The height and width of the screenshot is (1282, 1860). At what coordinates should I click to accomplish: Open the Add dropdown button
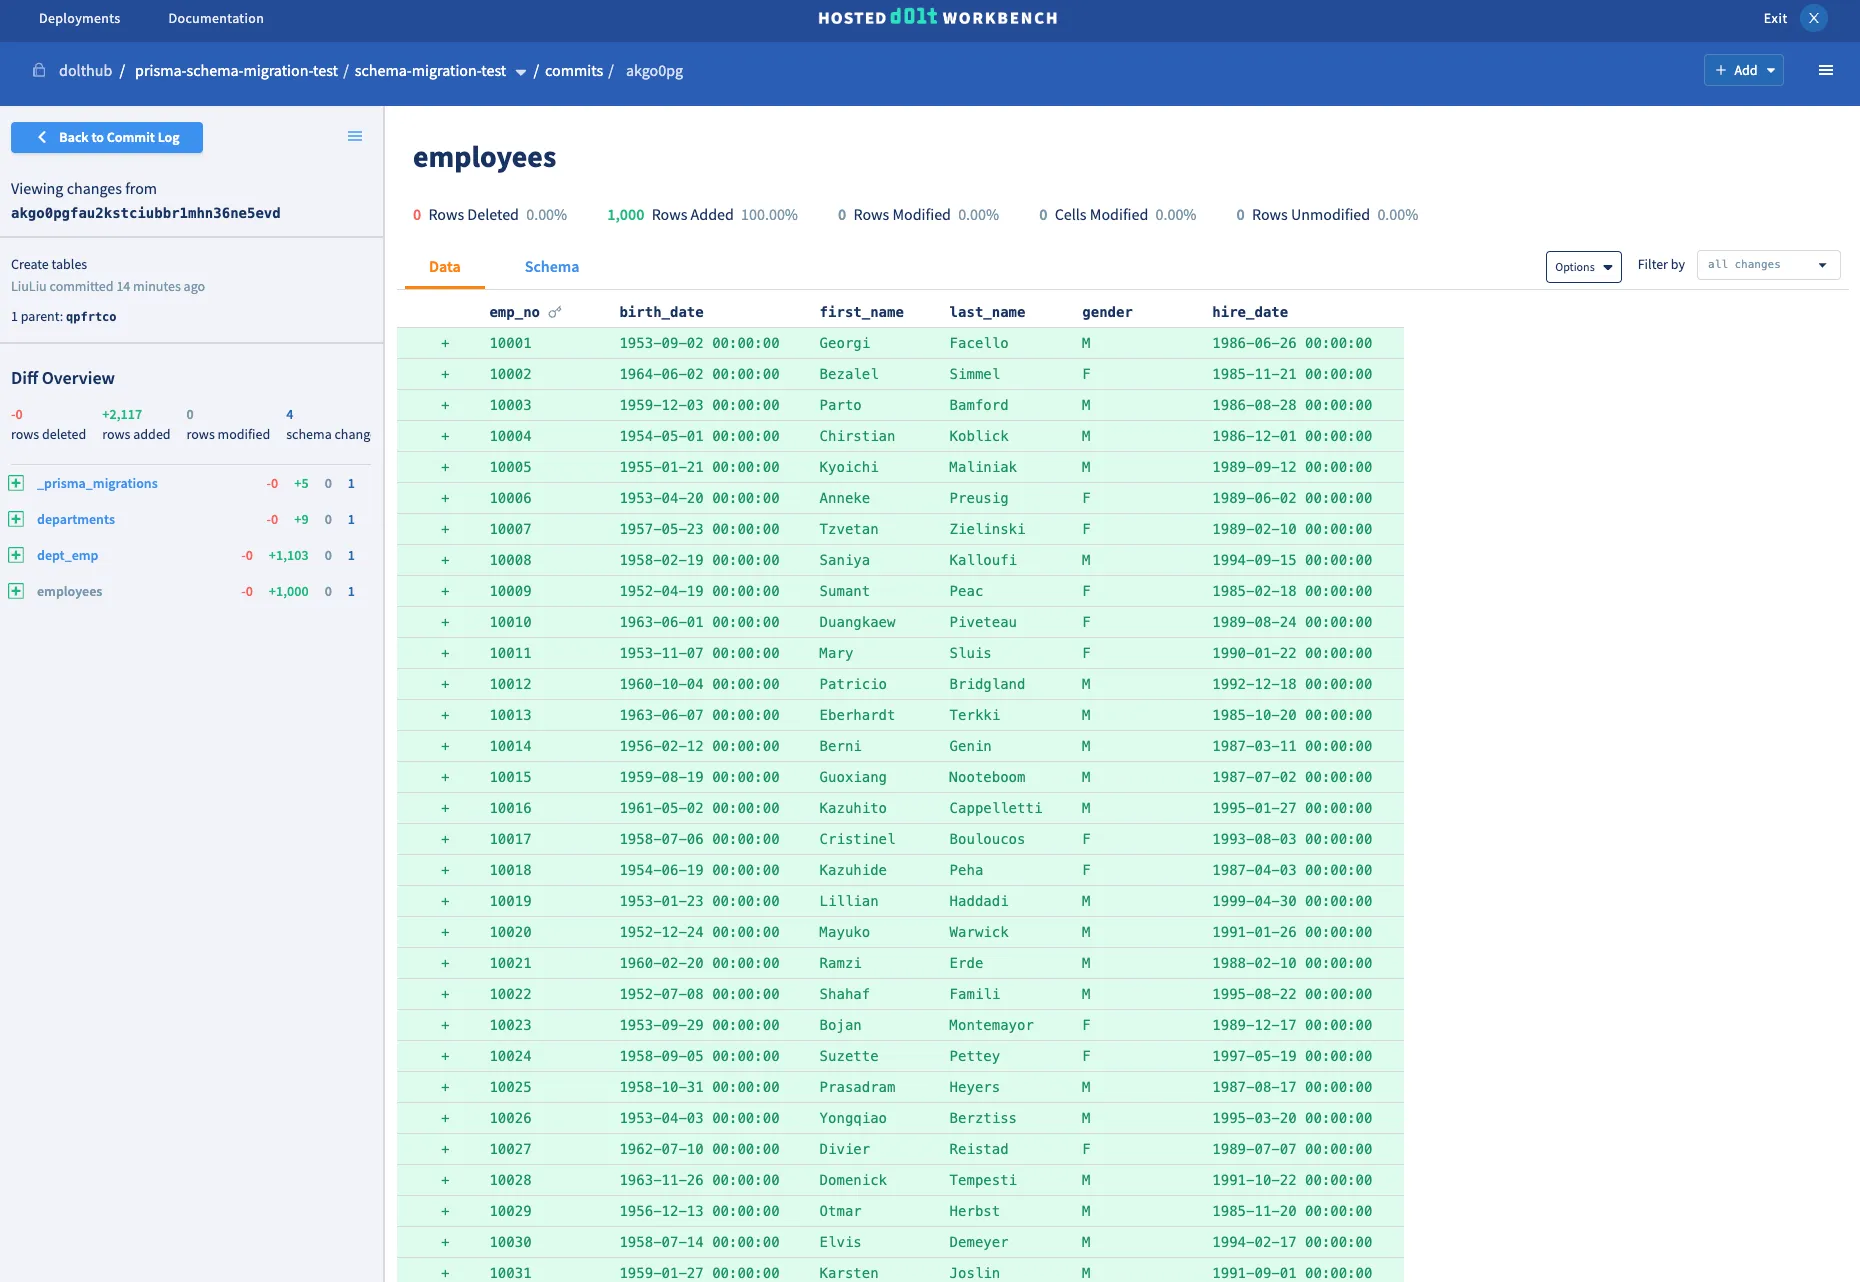click(1743, 70)
